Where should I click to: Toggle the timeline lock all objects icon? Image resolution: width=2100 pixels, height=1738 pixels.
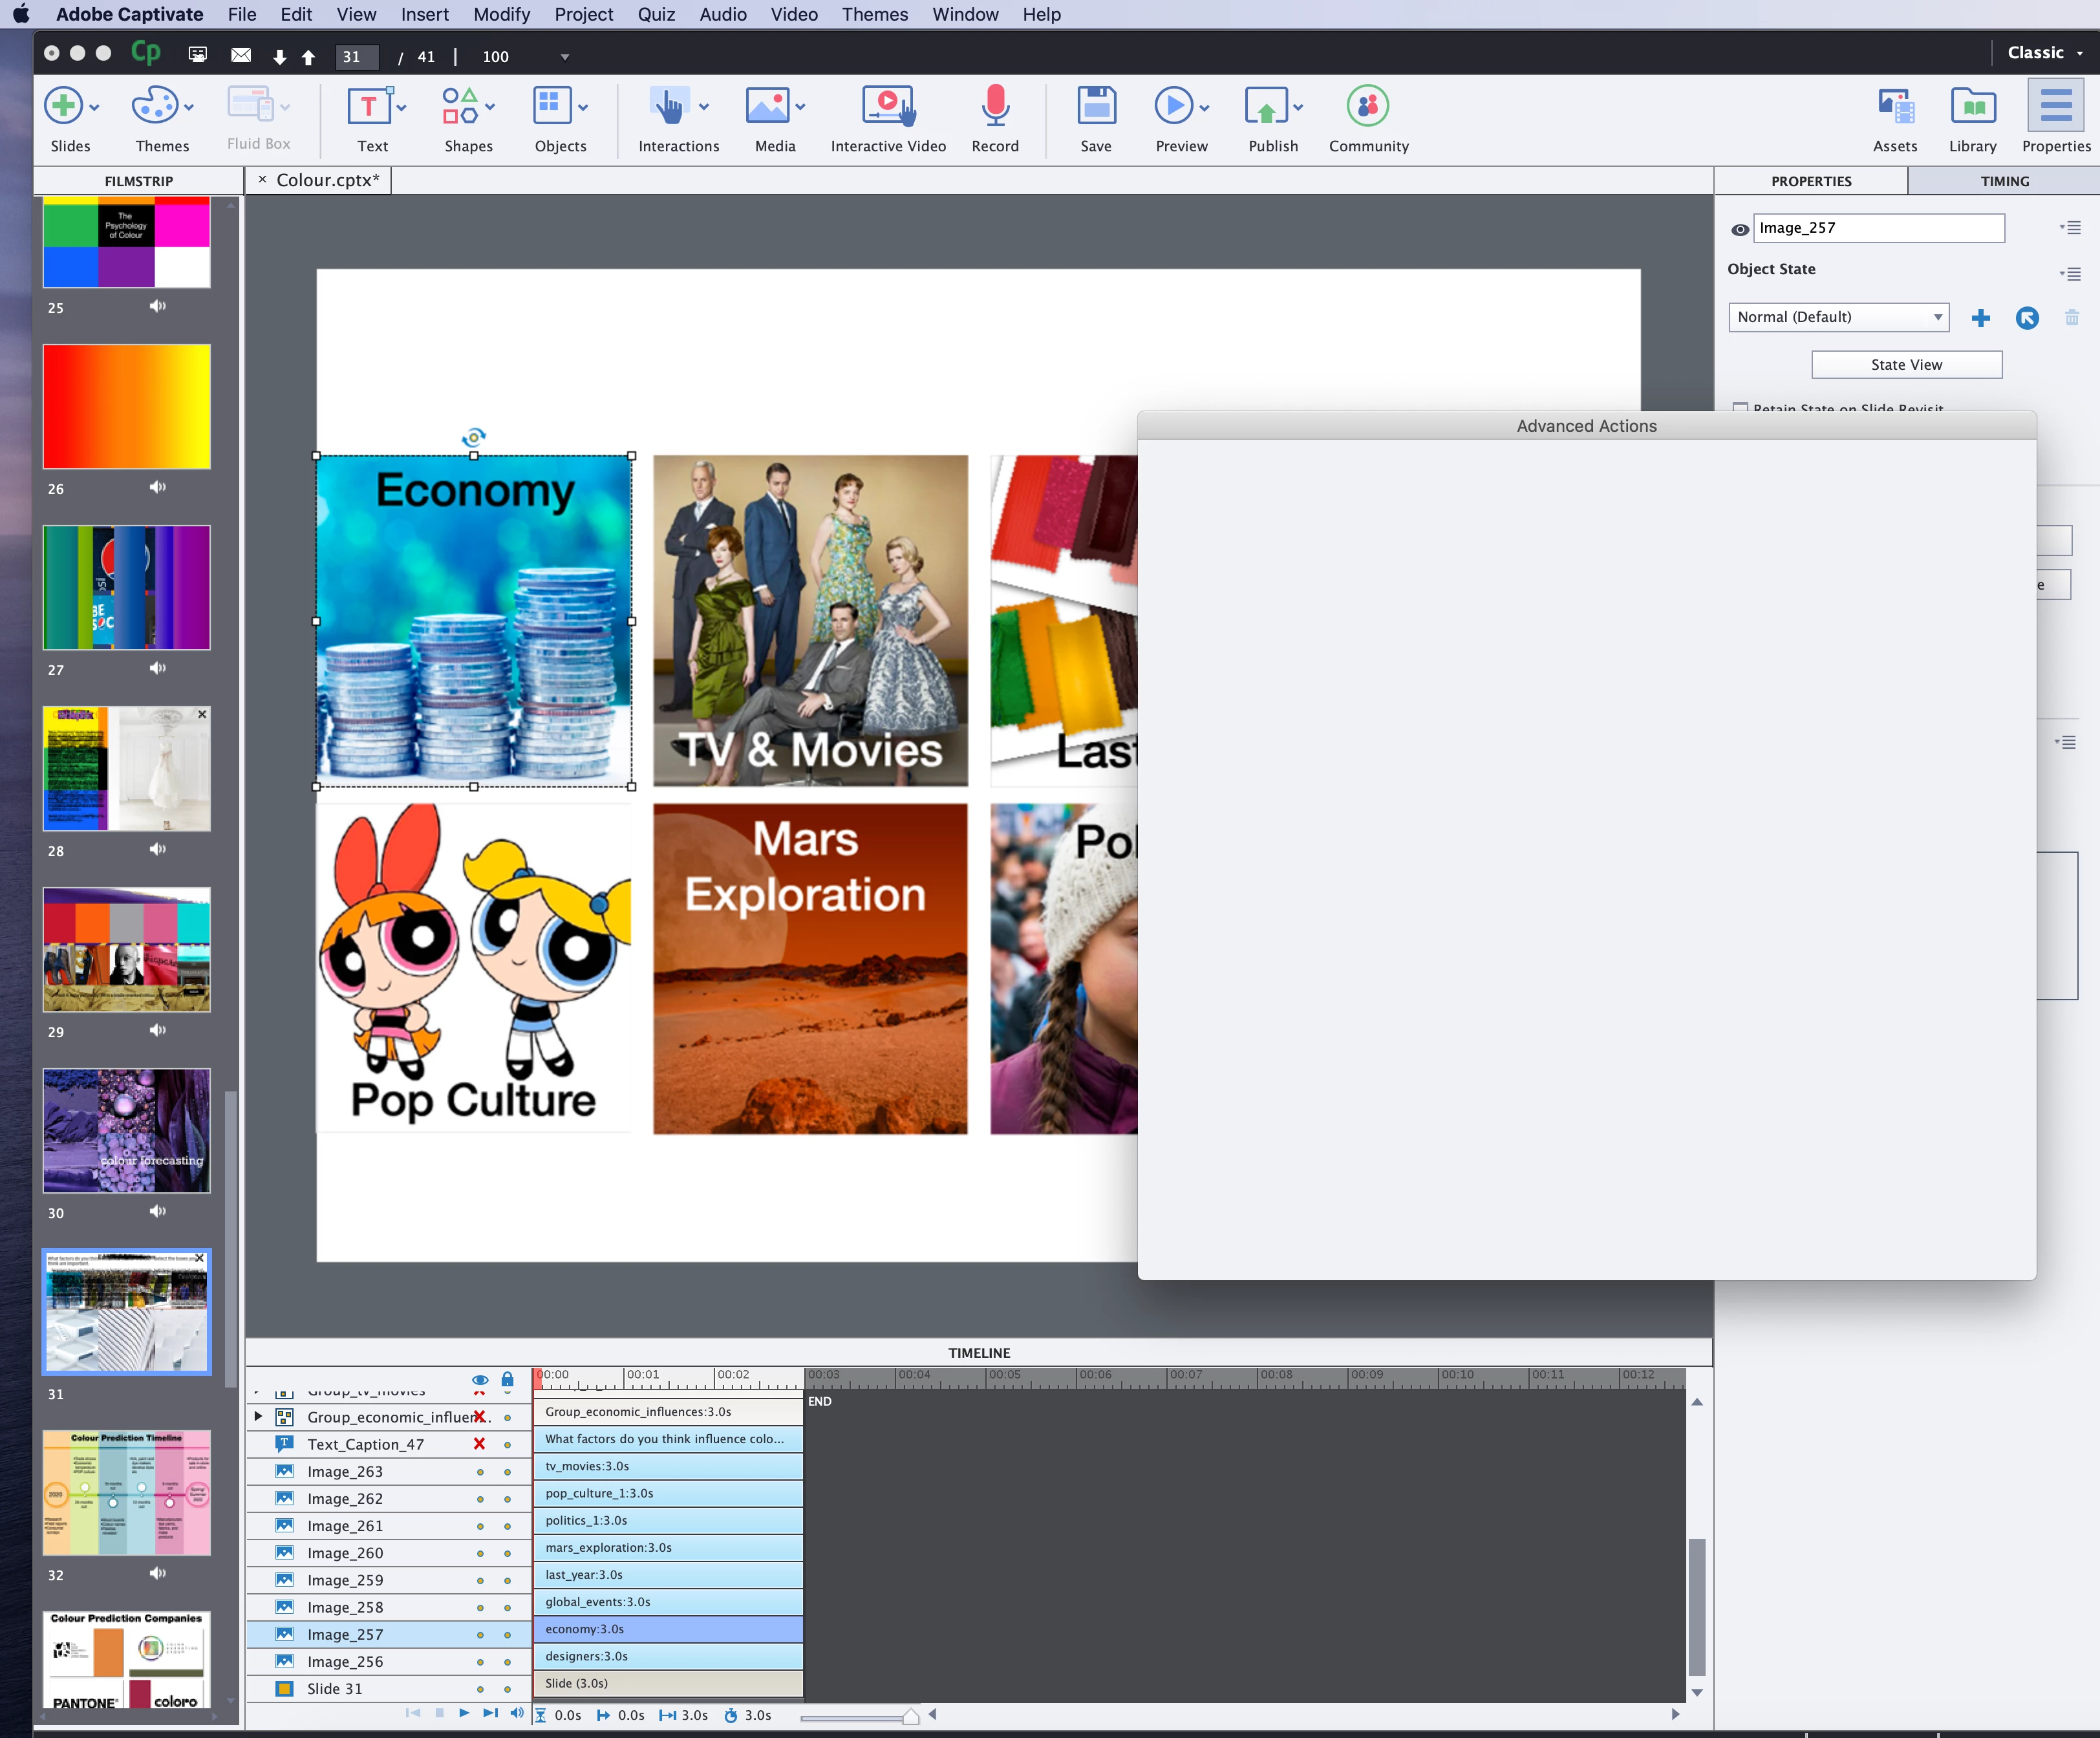point(507,1379)
